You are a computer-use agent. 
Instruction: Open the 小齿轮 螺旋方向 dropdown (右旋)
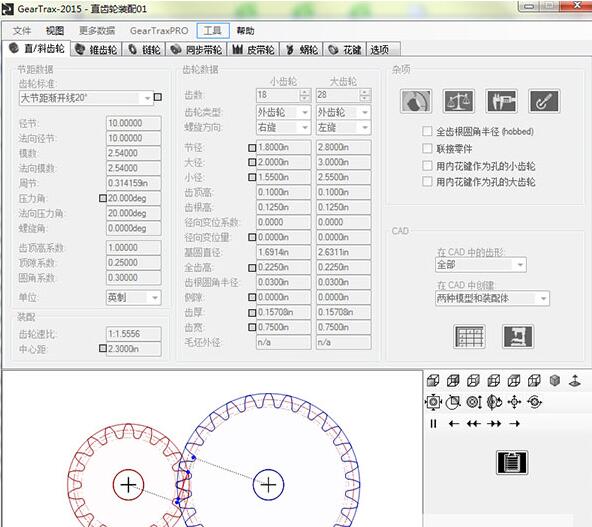tap(284, 128)
